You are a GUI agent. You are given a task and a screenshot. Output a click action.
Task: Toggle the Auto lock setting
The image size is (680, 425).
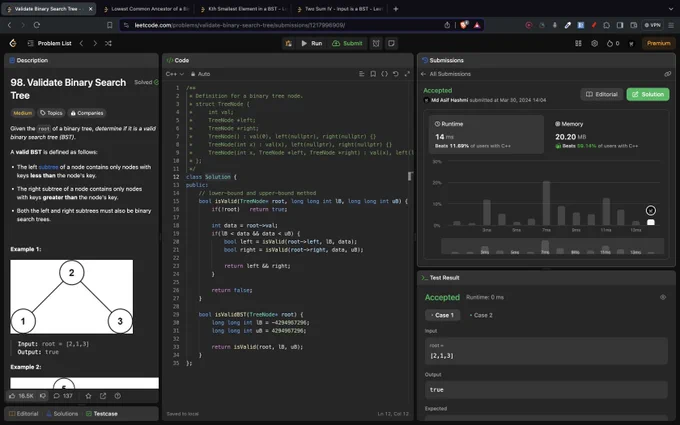(200, 74)
